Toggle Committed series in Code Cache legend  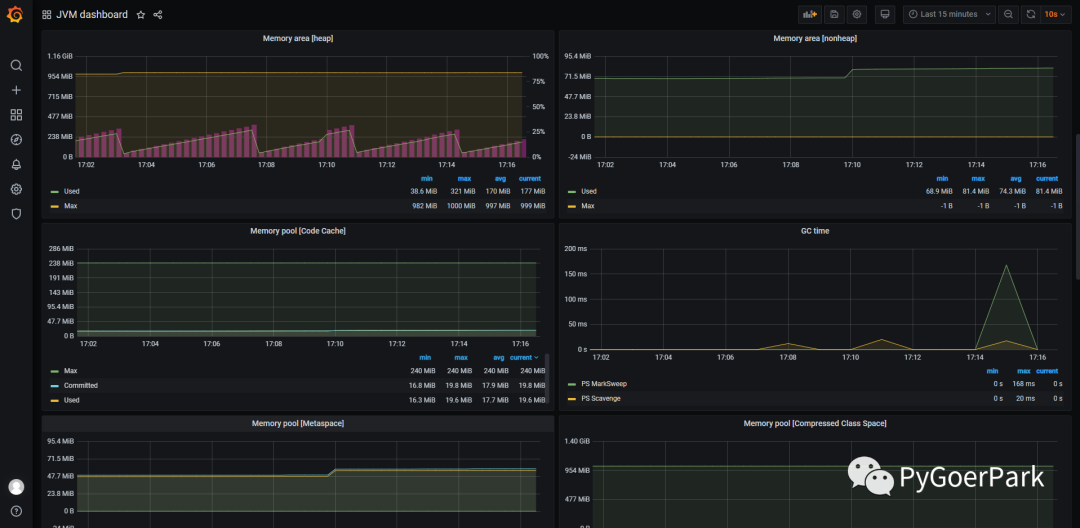pos(80,385)
